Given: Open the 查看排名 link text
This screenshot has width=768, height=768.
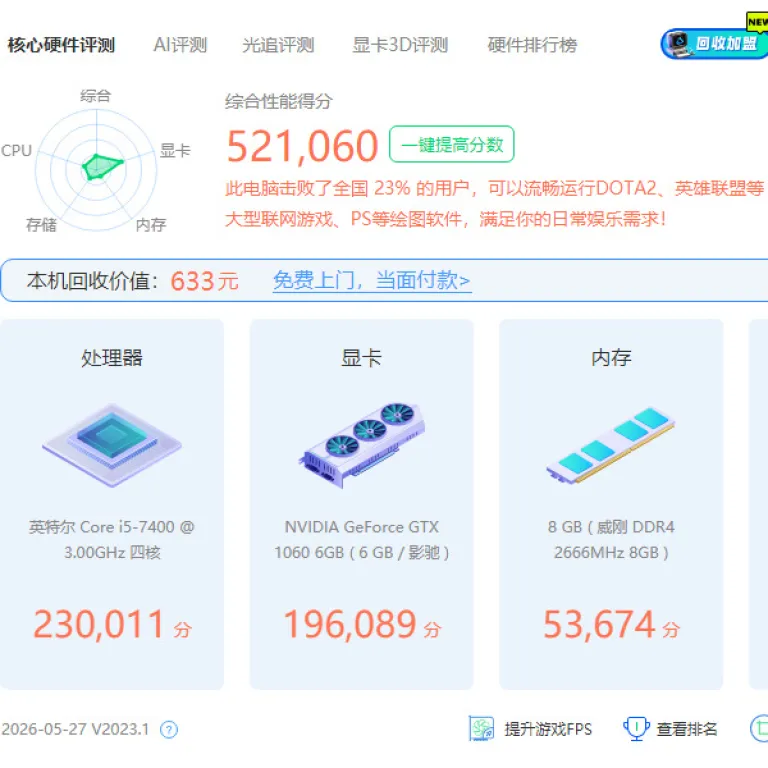Looking at the screenshot, I should point(687,729).
